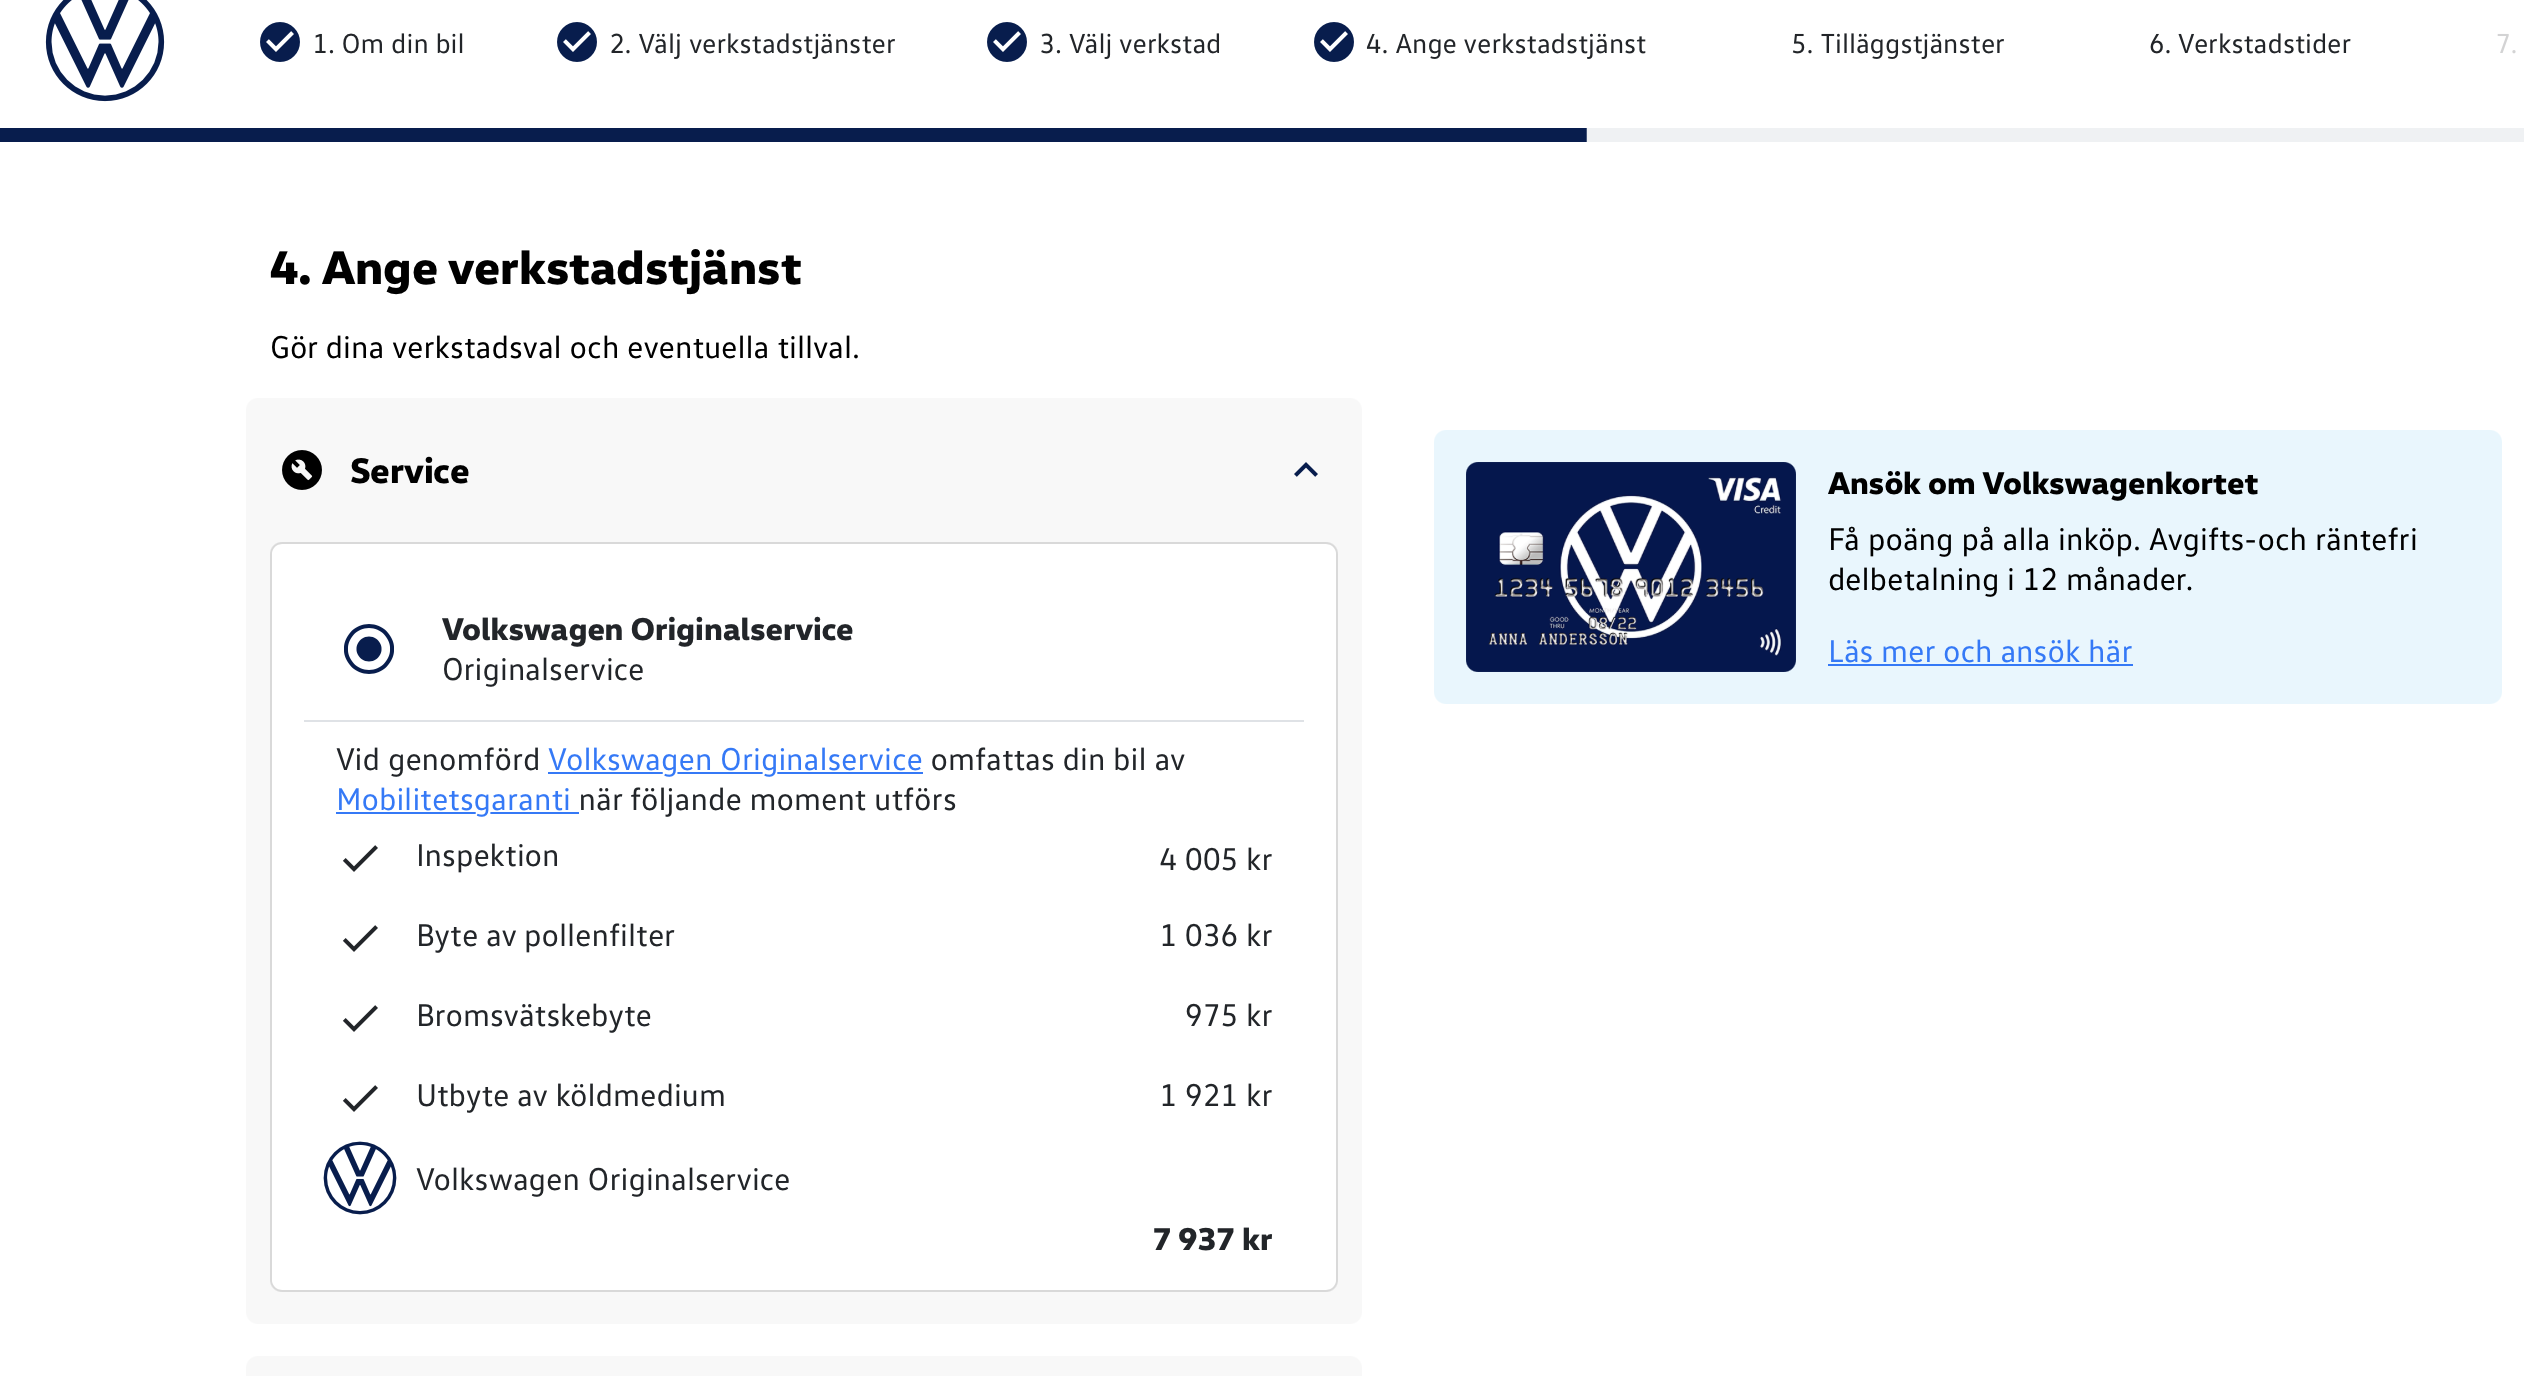Click the wrench icon beside Service
2524x1376 pixels.
[x=302, y=470]
